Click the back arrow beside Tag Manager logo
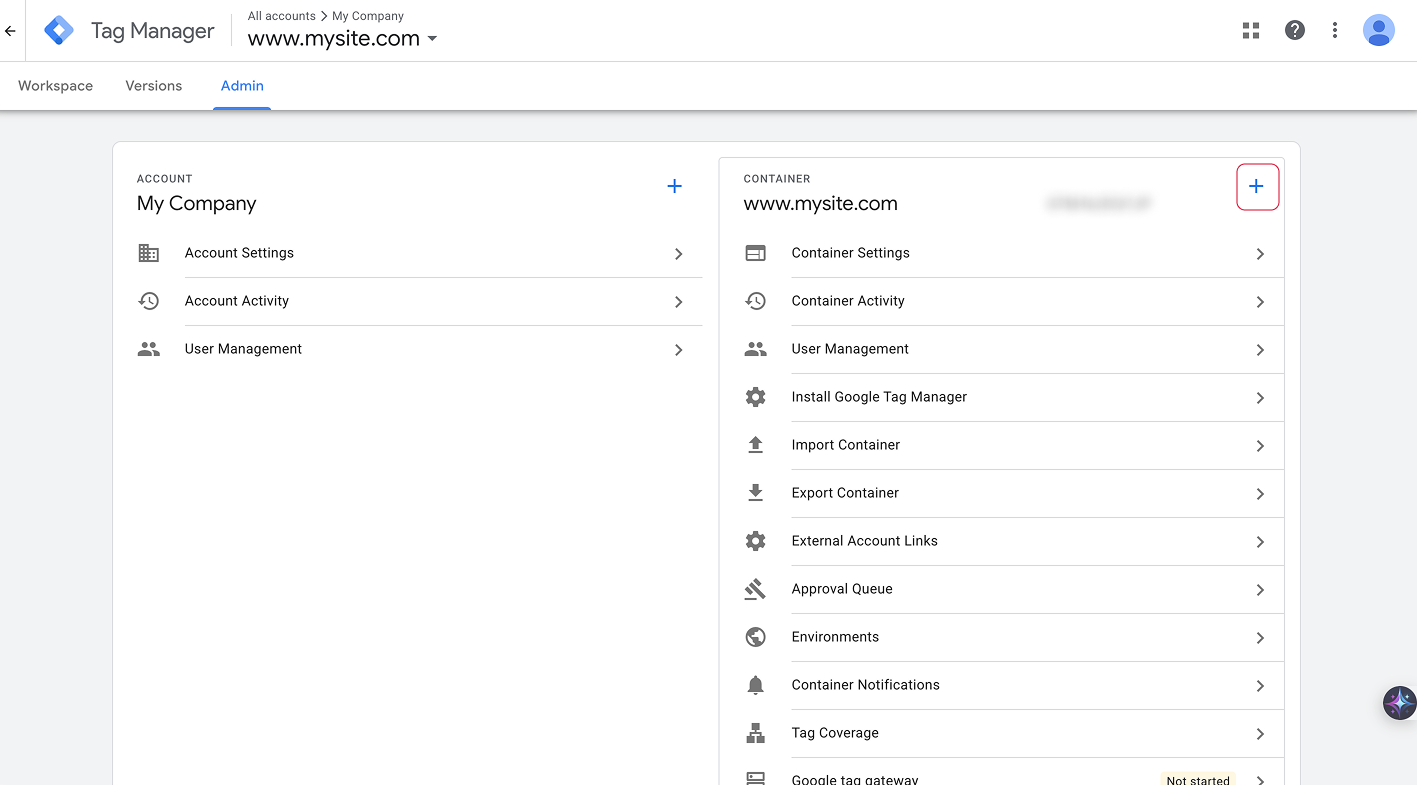 (11, 31)
